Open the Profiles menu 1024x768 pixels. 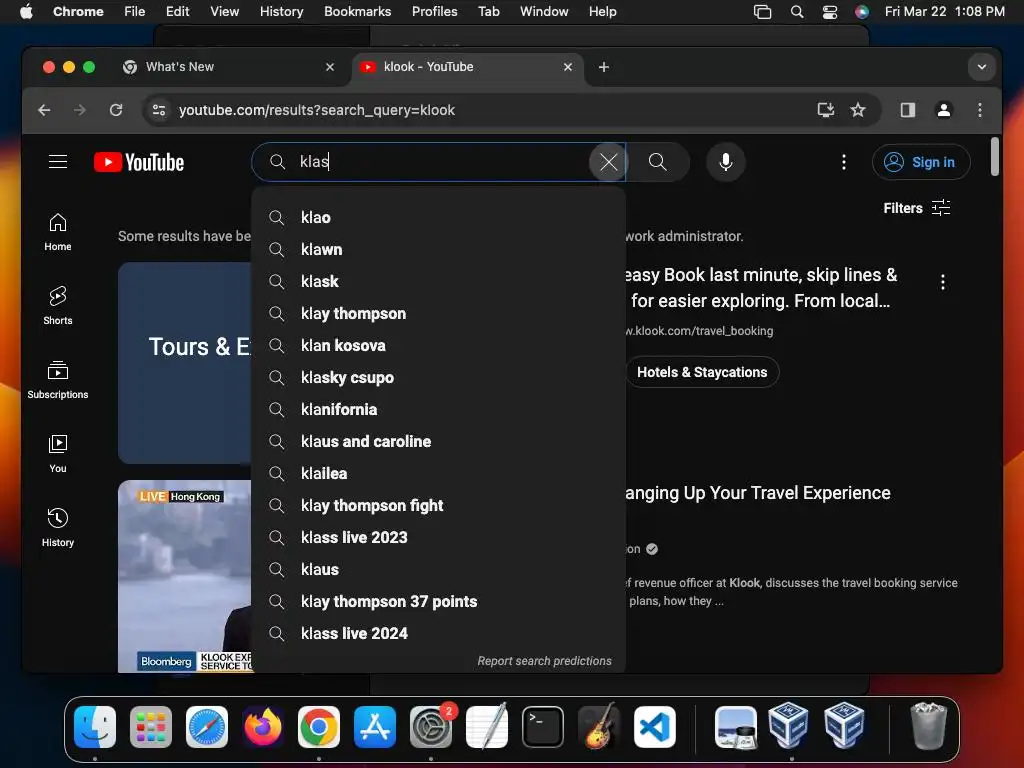tap(434, 11)
